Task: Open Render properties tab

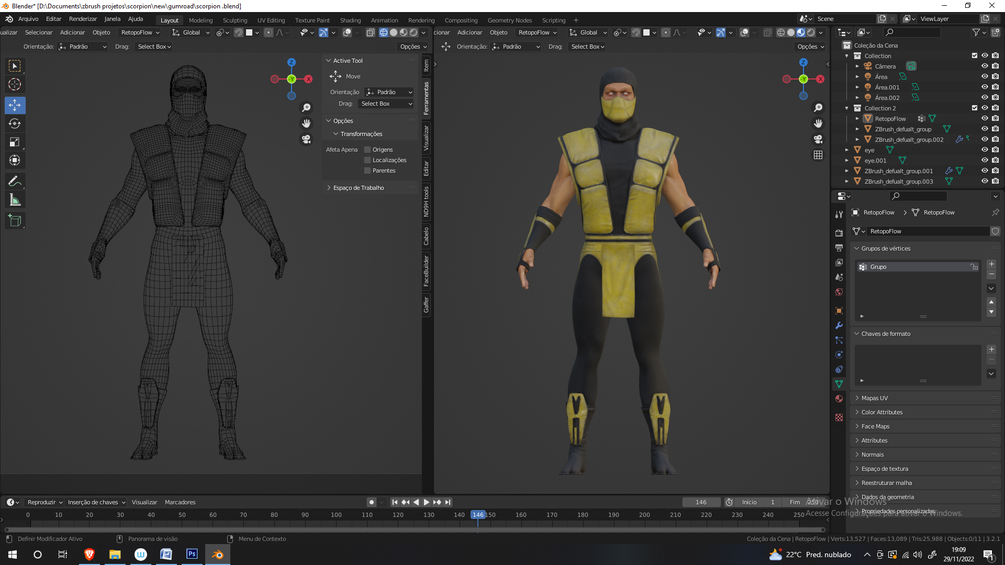Action: click(x=839, y=233)
